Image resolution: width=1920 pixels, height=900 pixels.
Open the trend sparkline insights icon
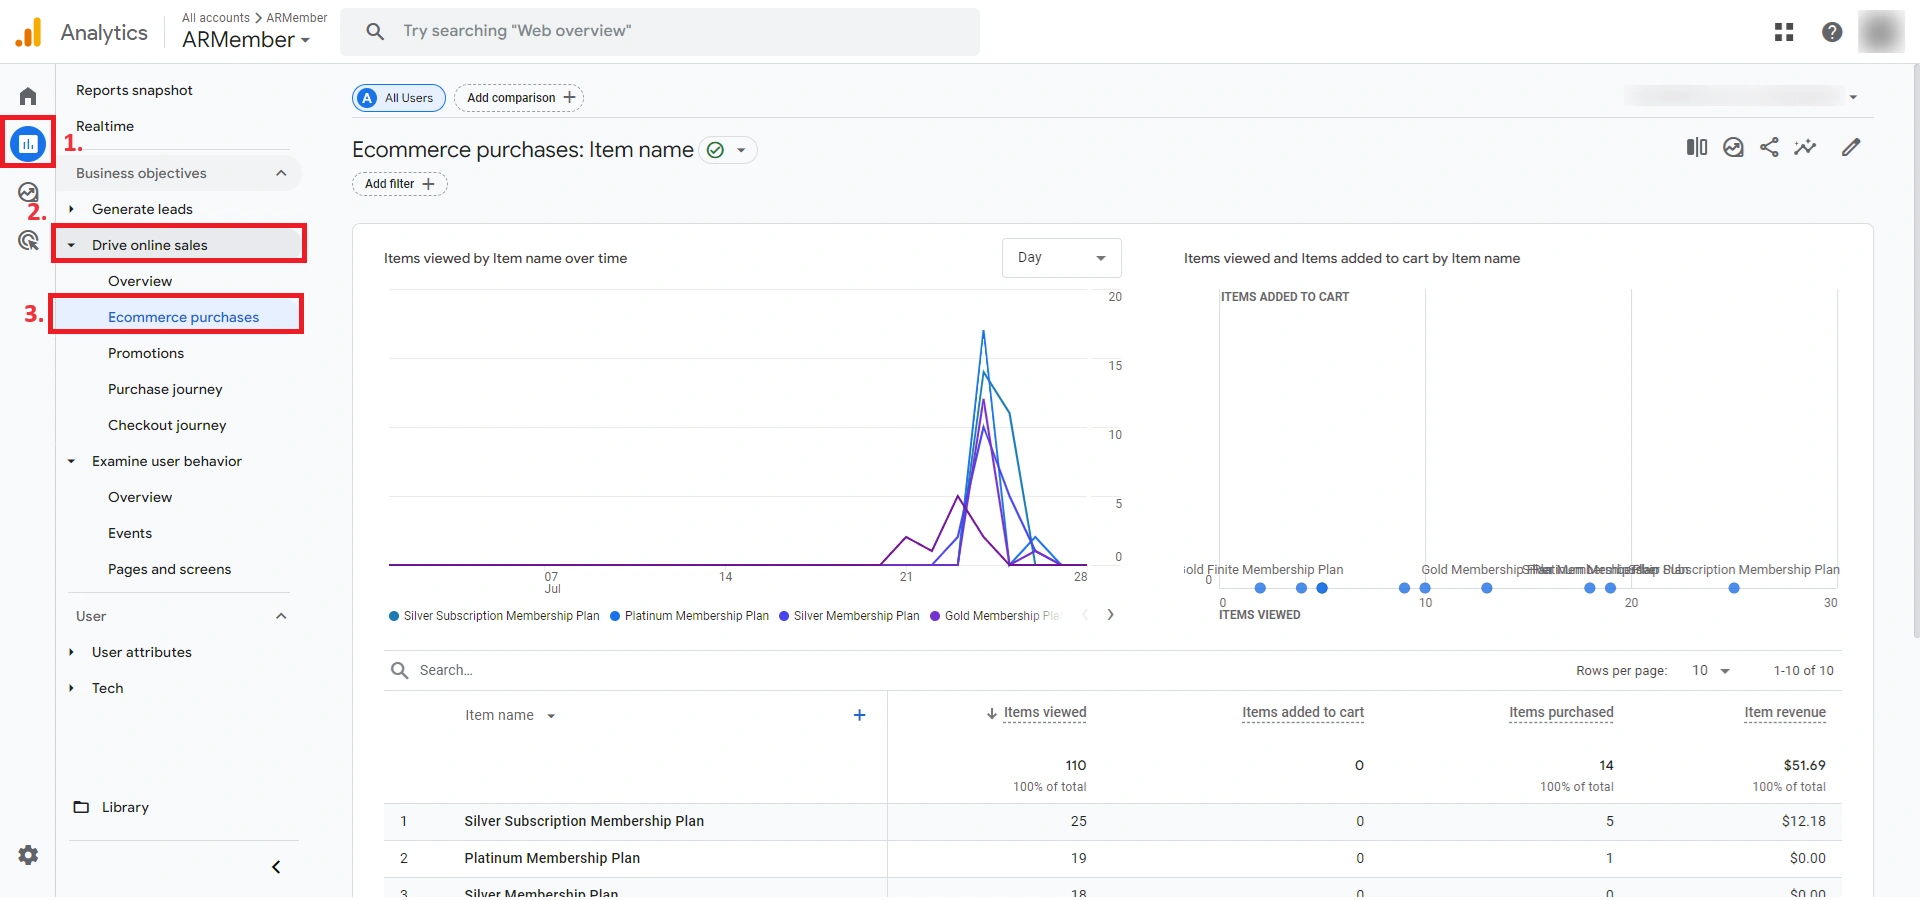(x=1805, y=147)
